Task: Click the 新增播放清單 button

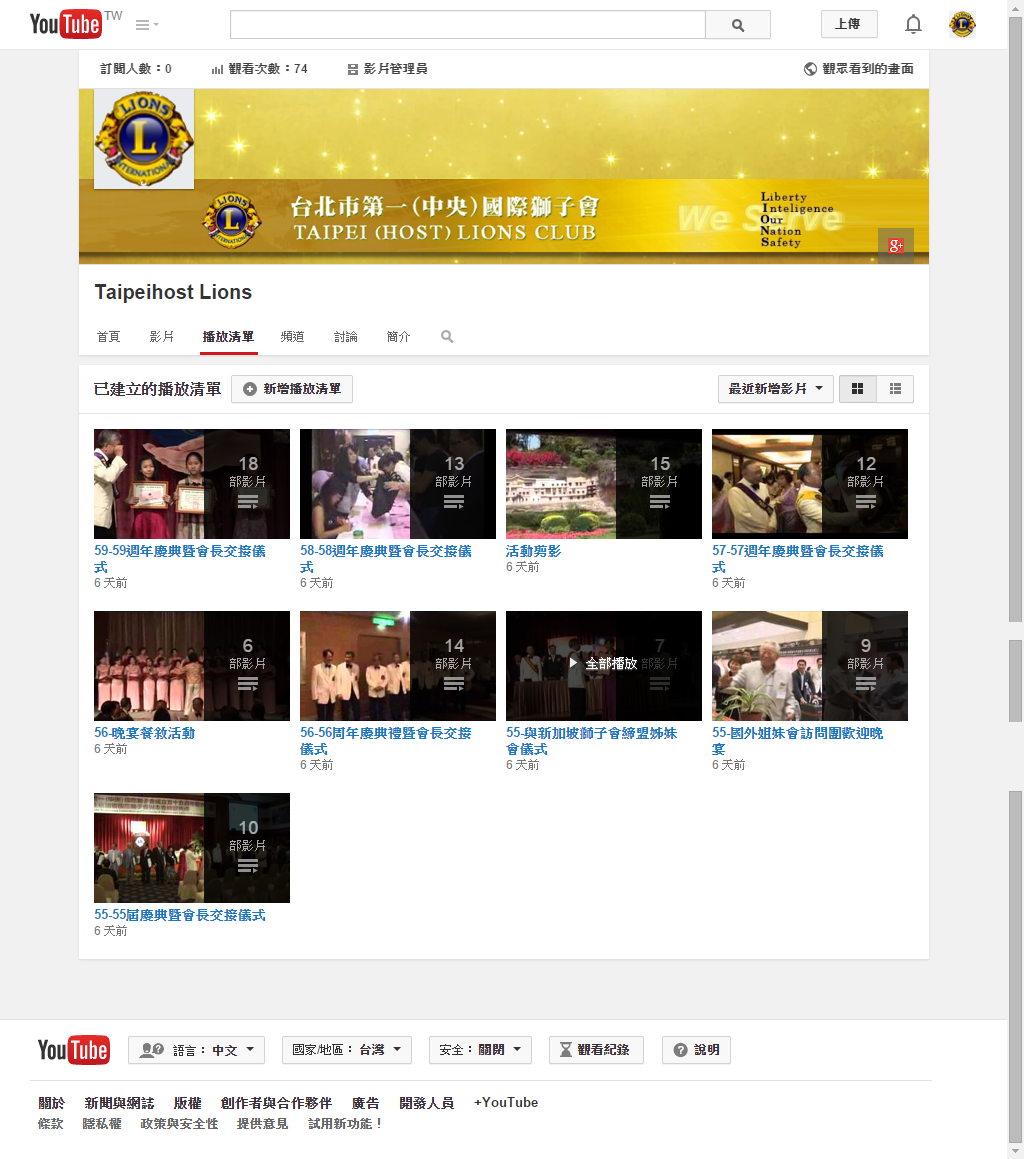Action: [292, 389]
